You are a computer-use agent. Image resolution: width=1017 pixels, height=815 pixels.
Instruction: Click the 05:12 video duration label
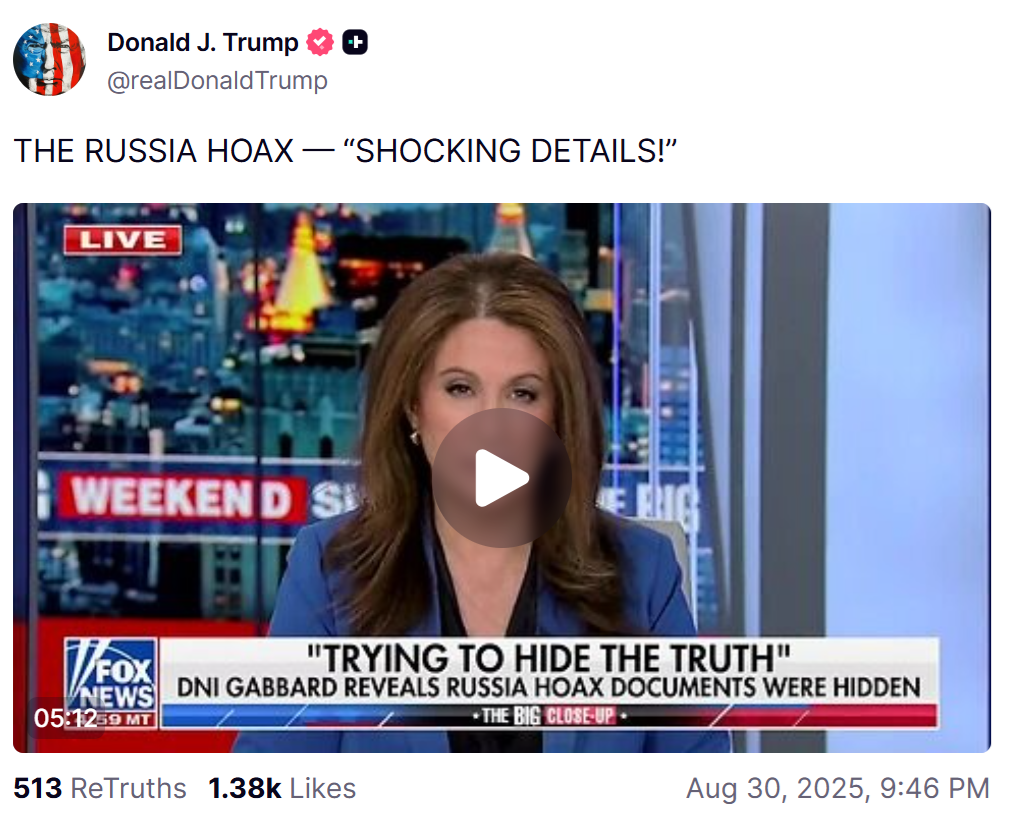[x=66, y=718]
